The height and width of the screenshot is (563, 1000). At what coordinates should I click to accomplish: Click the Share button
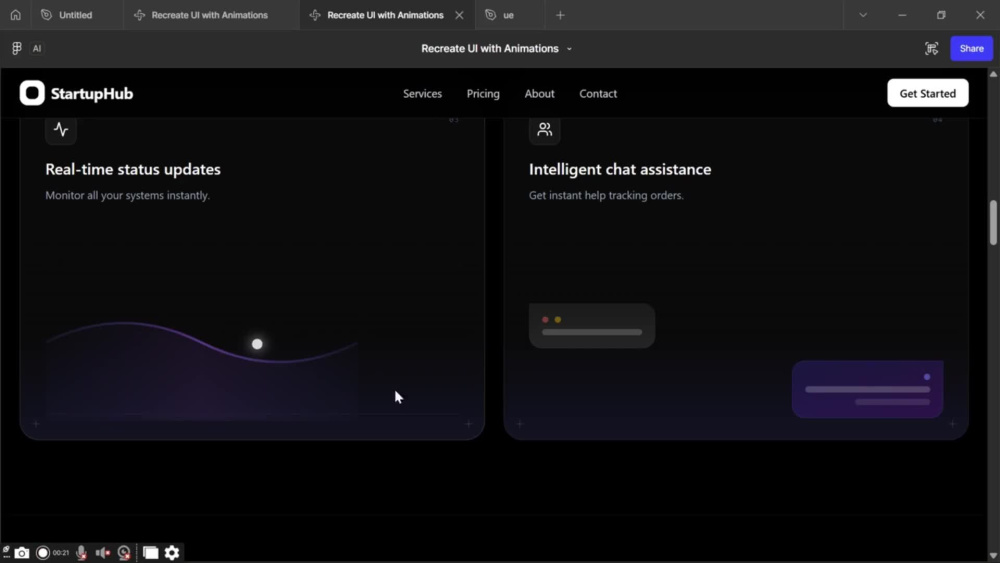click(x=971, y=48)
